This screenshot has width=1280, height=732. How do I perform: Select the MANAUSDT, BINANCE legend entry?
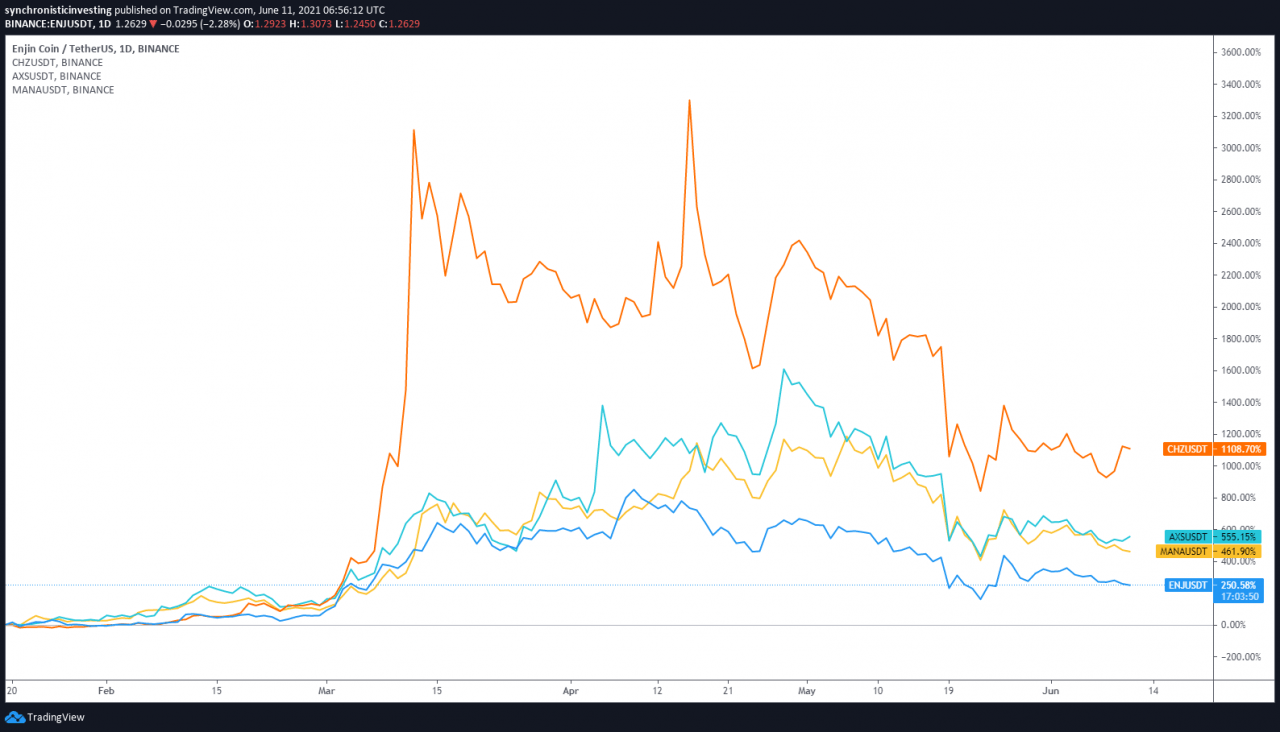(62, 90)
